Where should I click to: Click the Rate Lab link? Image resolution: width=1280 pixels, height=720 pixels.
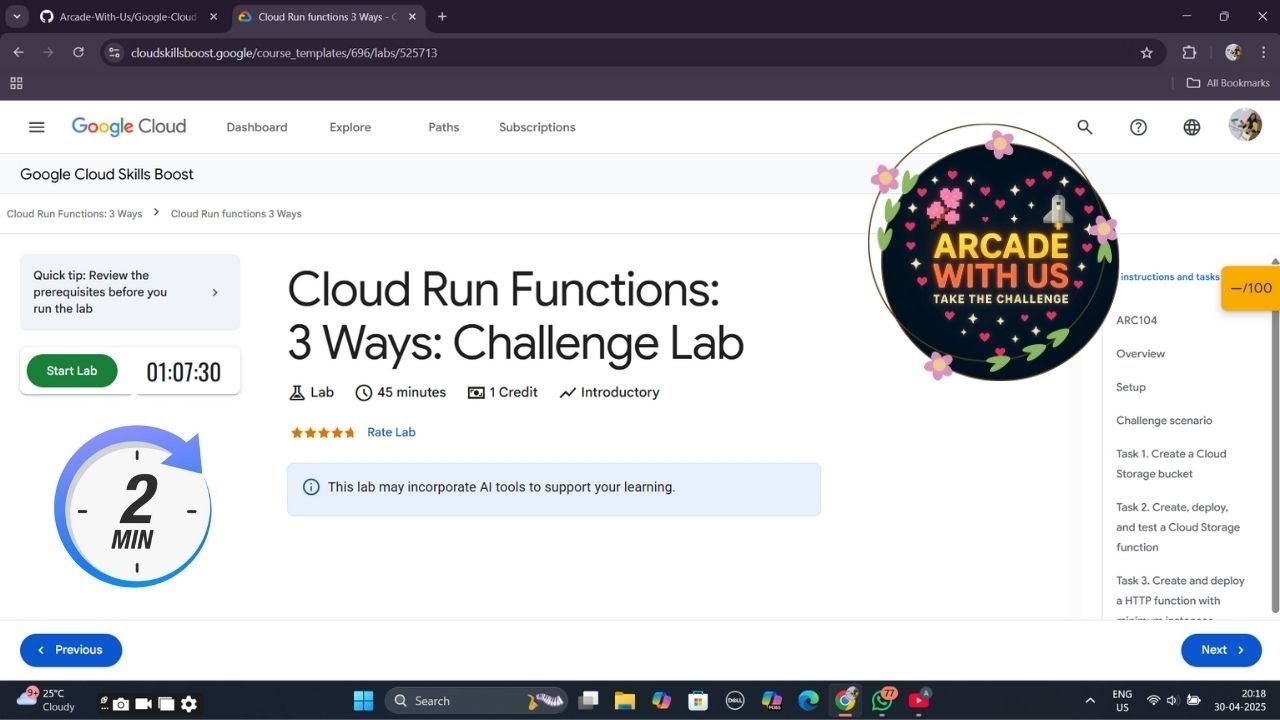click(391, 432)
